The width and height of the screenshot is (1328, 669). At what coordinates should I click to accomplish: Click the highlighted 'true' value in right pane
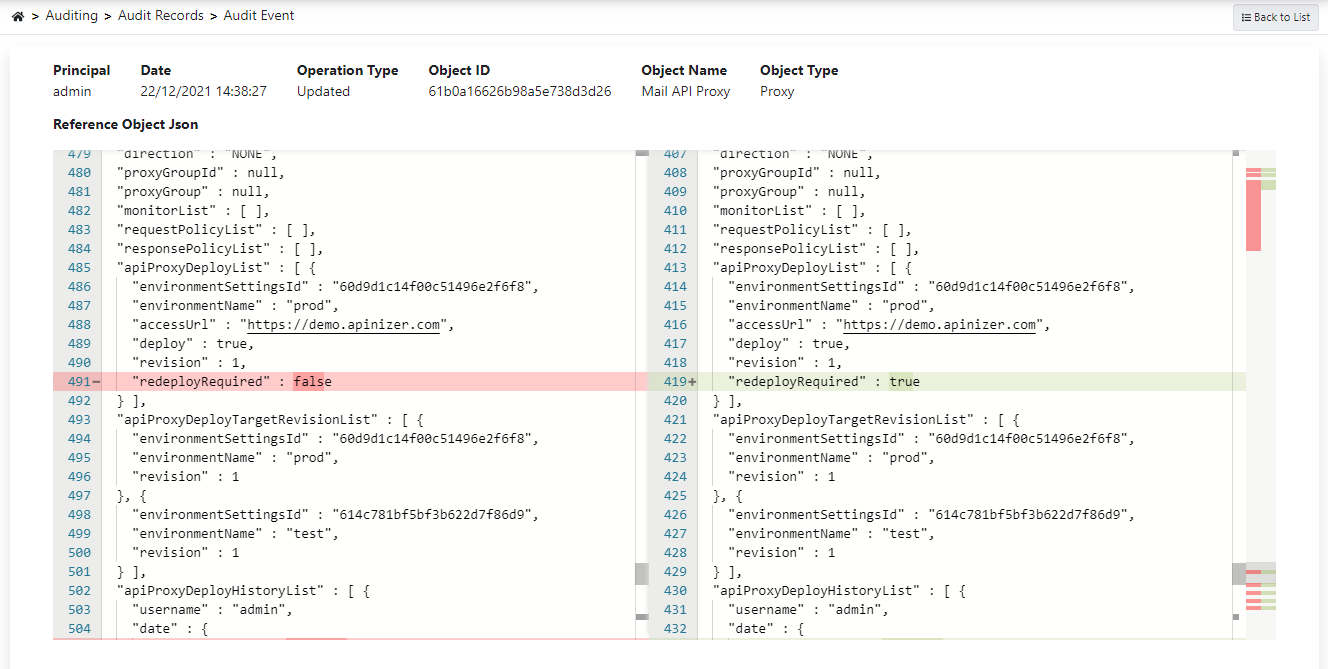tap(904, 382)
